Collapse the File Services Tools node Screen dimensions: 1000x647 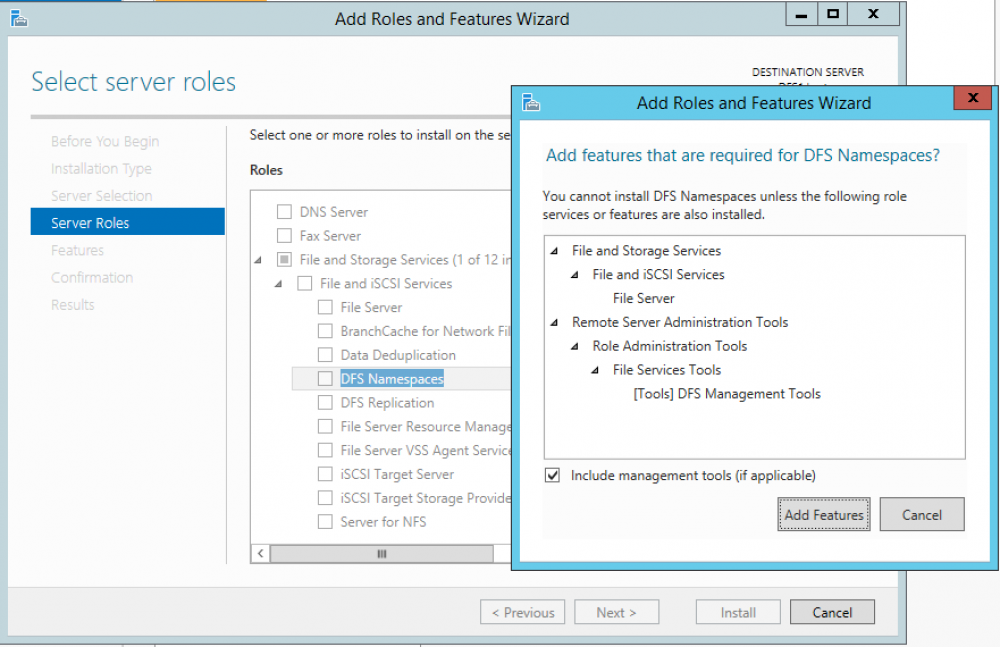click(594, 370)
